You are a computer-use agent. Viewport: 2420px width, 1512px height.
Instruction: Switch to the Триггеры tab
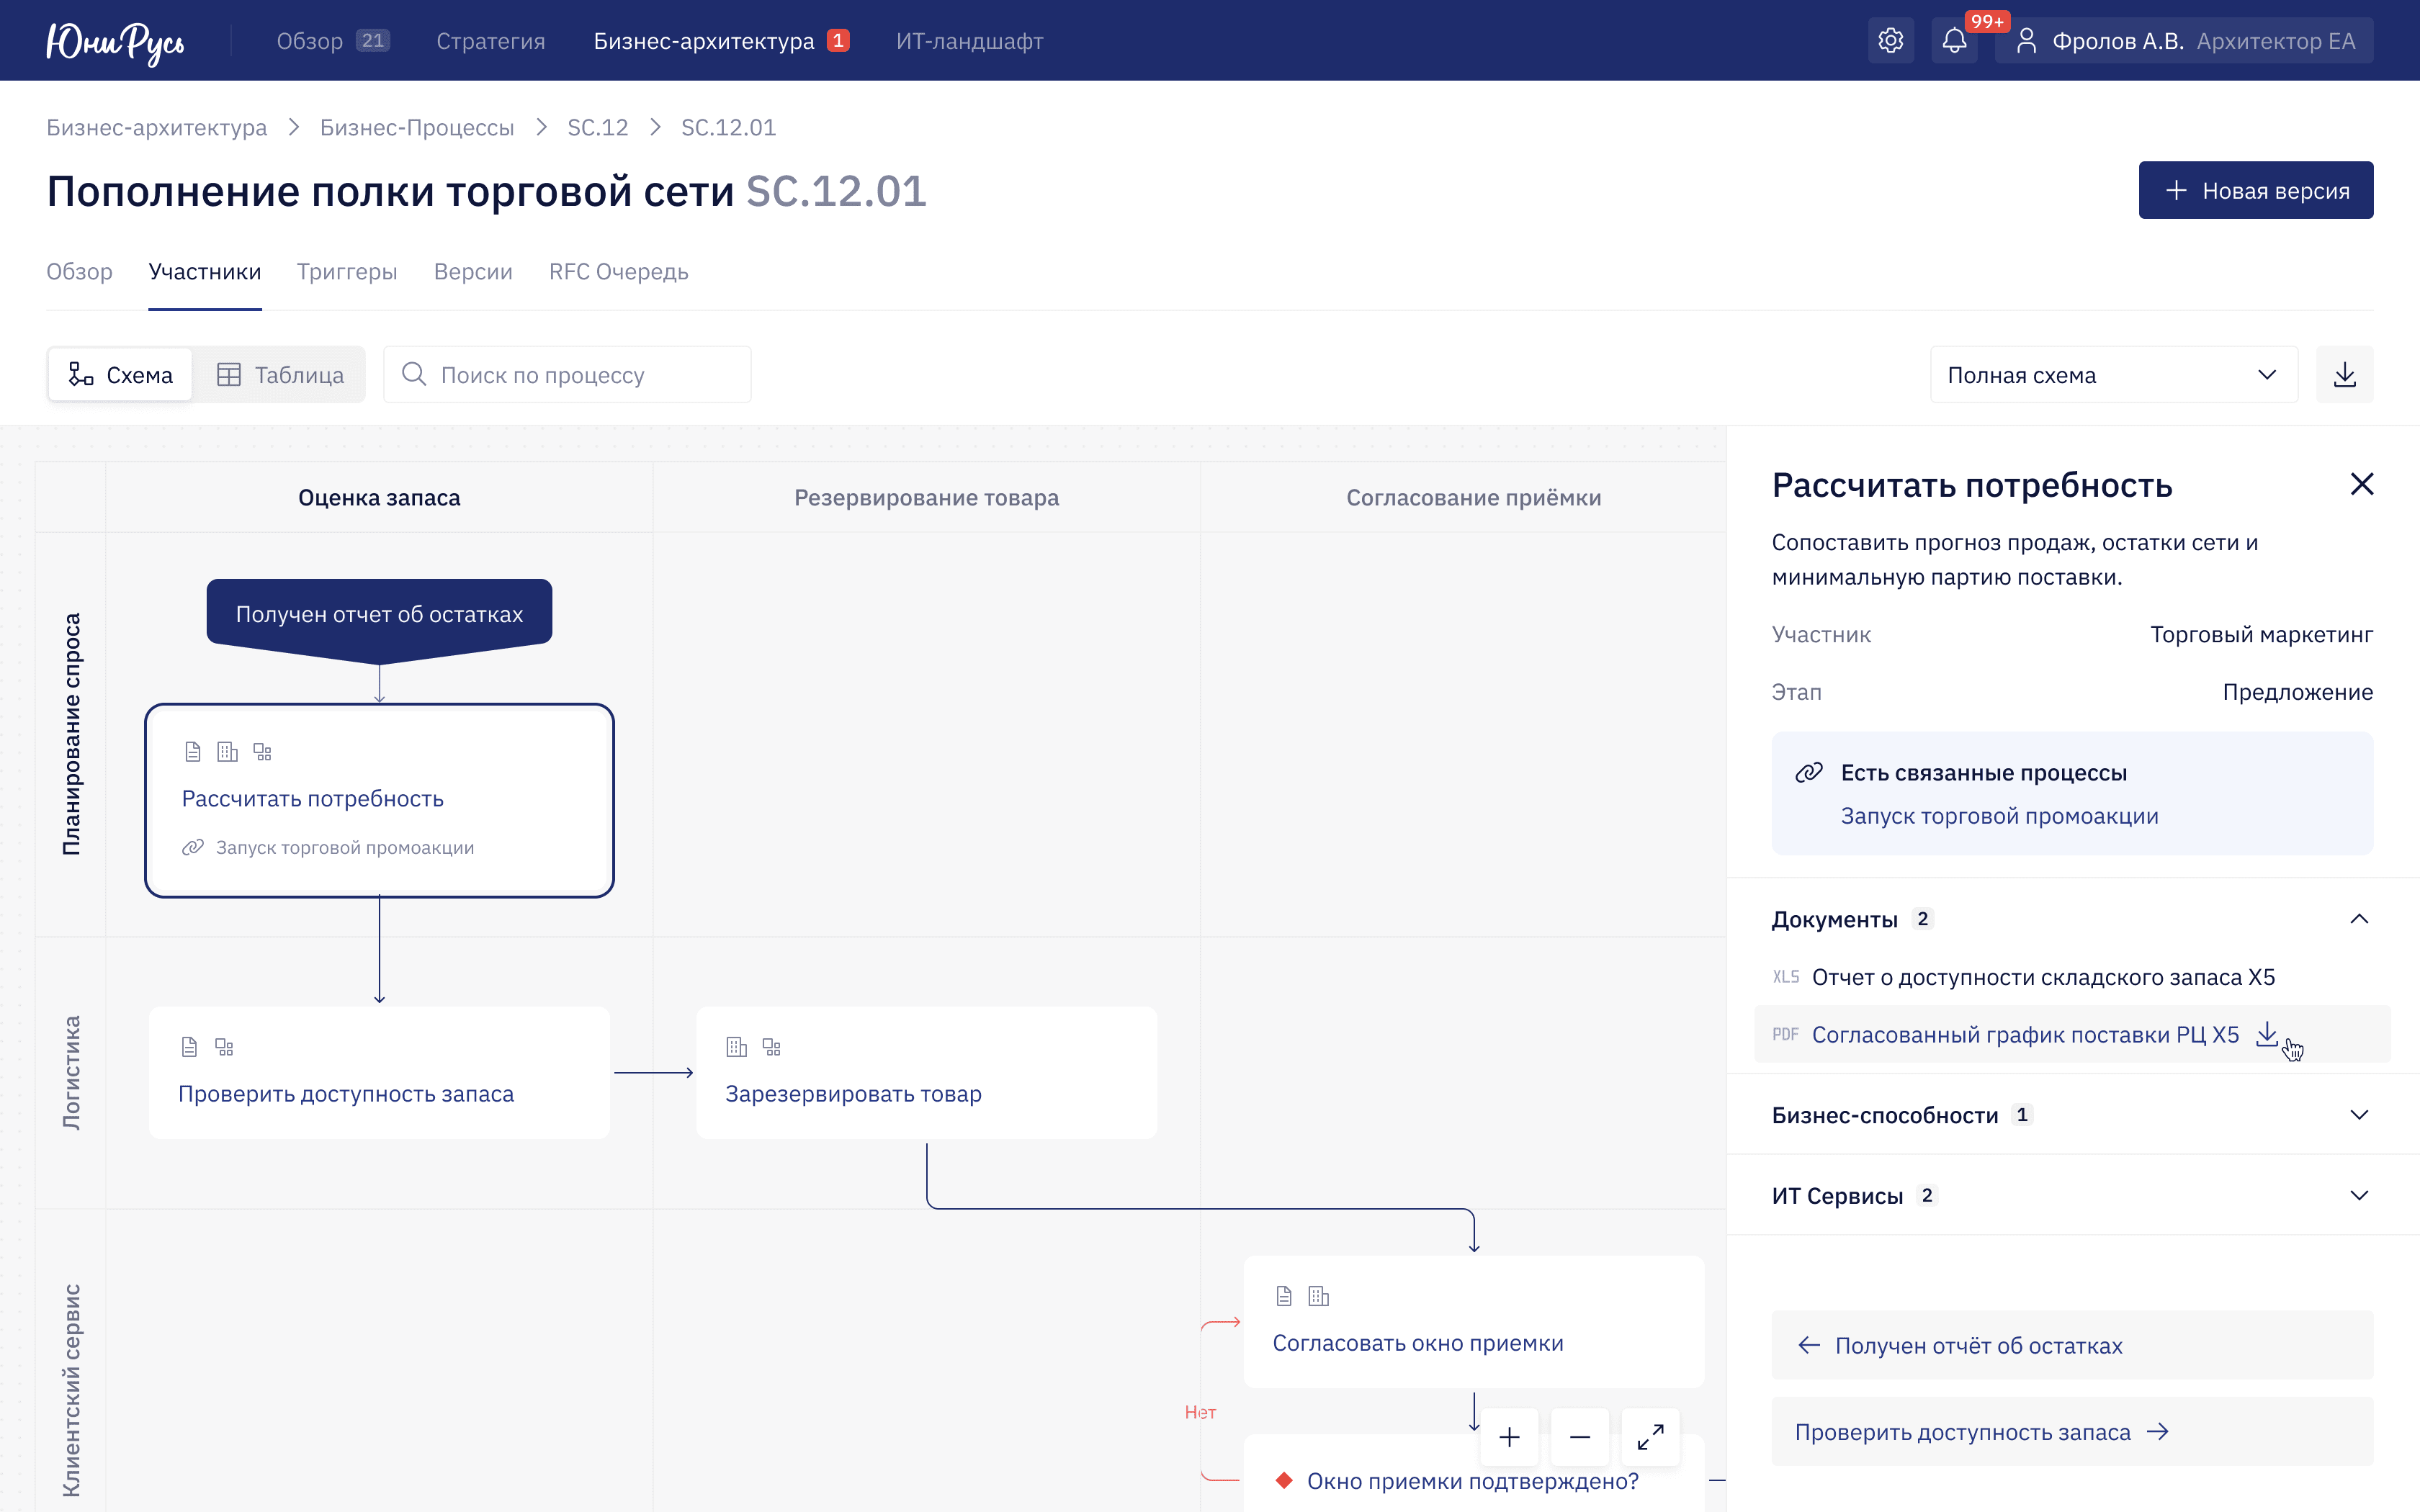click(x=347, y=272)
